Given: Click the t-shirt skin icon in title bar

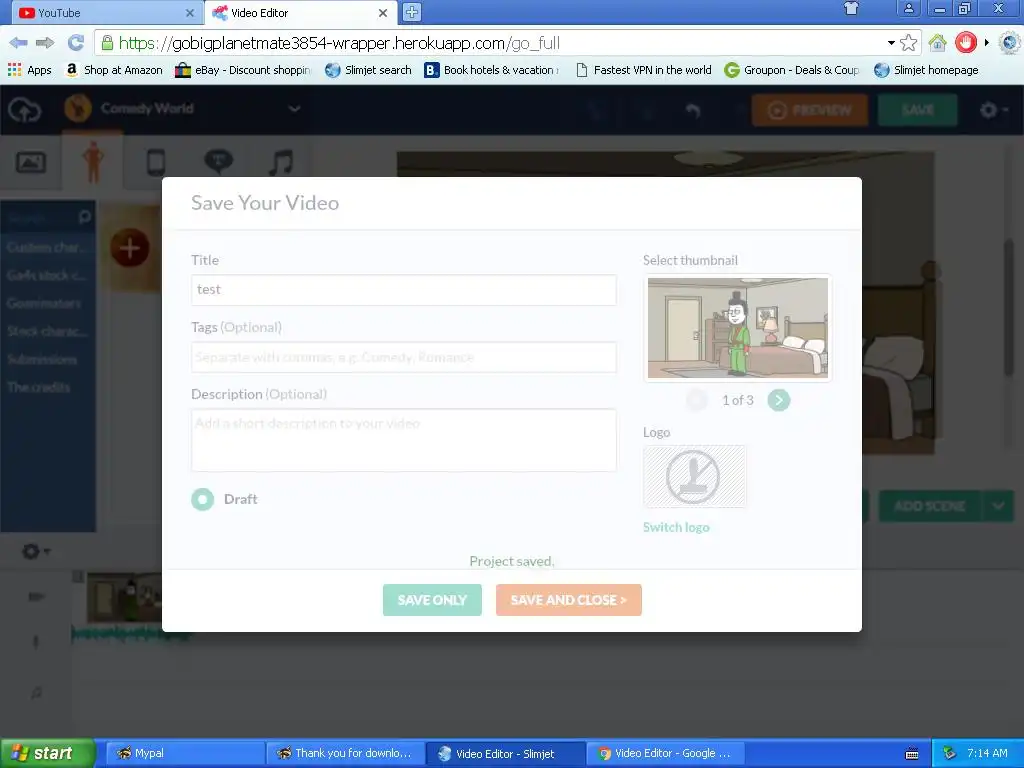Looking at the screenshot, I should (x=851, y=8).
